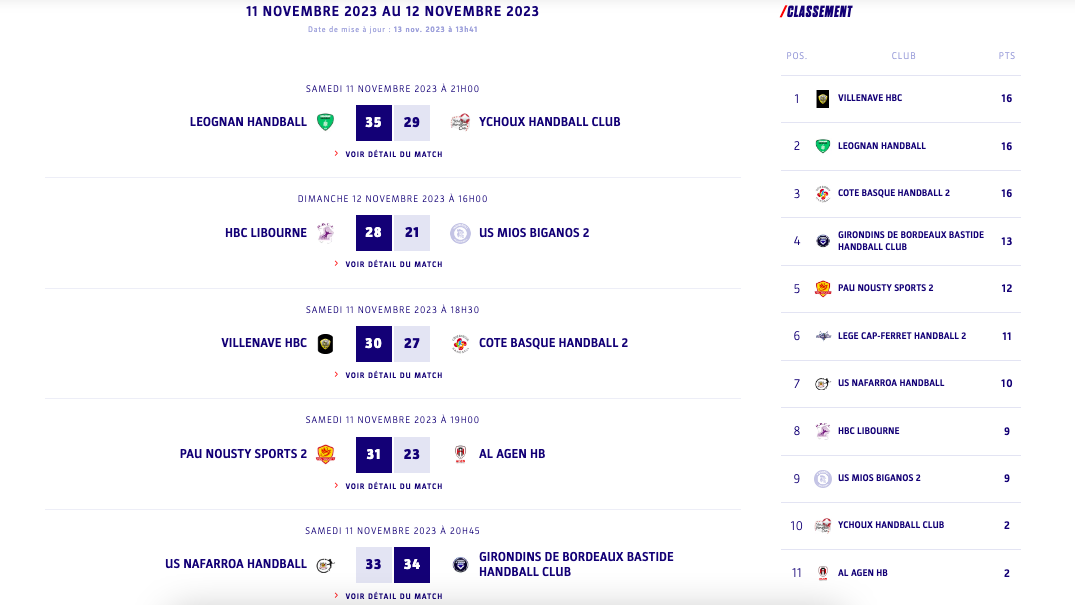Image resolution: width=1075 pixels, height=605 pixels.
Task: Click Girondins de Bordeaux Bastide standings logo
Action: point(823,241)
